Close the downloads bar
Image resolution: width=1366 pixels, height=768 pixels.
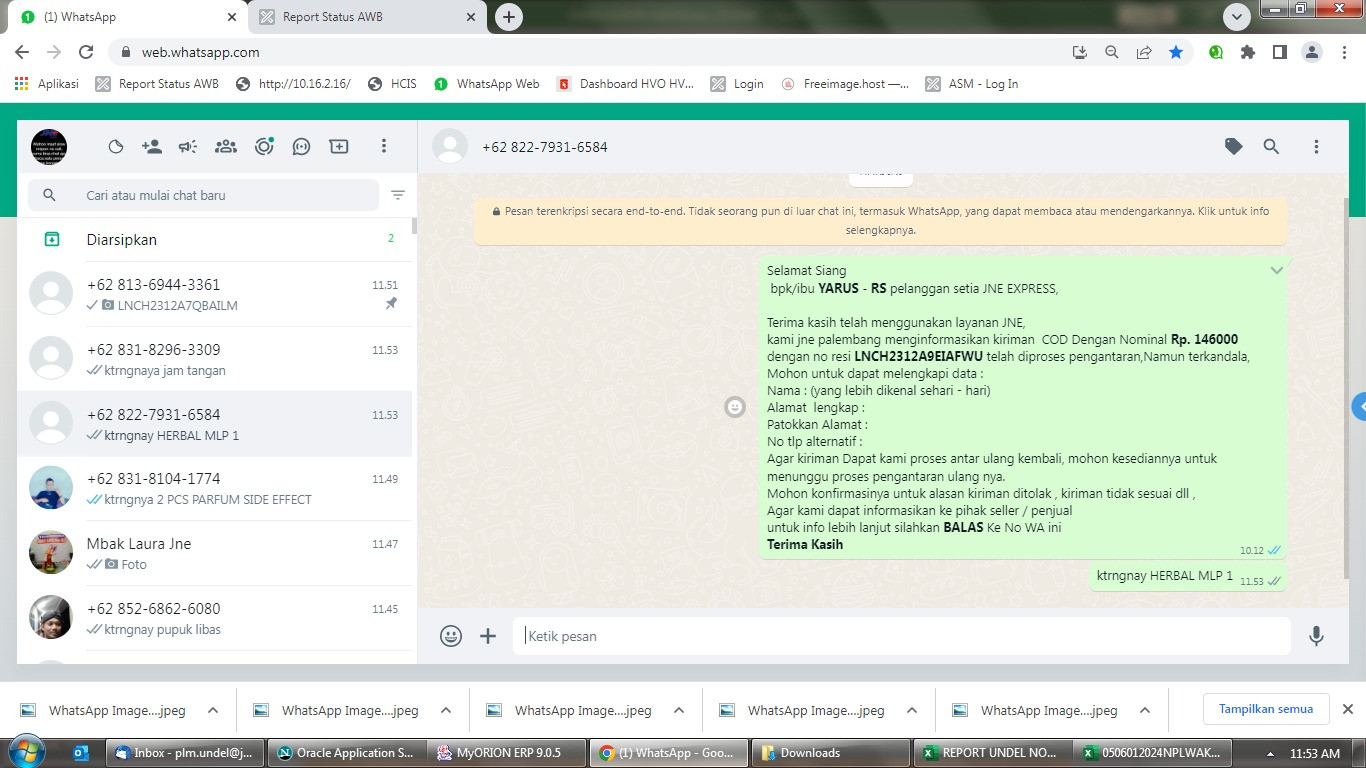tap(1348, 709)
